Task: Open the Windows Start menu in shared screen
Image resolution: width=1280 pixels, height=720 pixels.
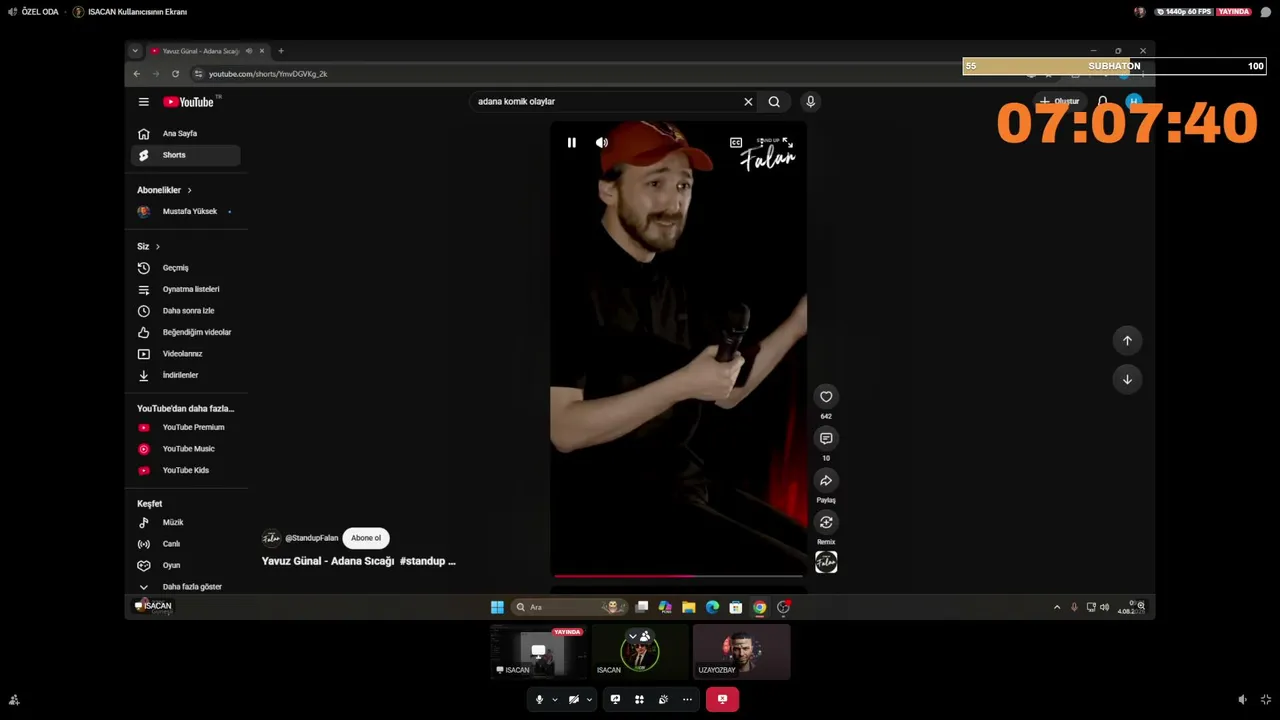Action: 497,607
